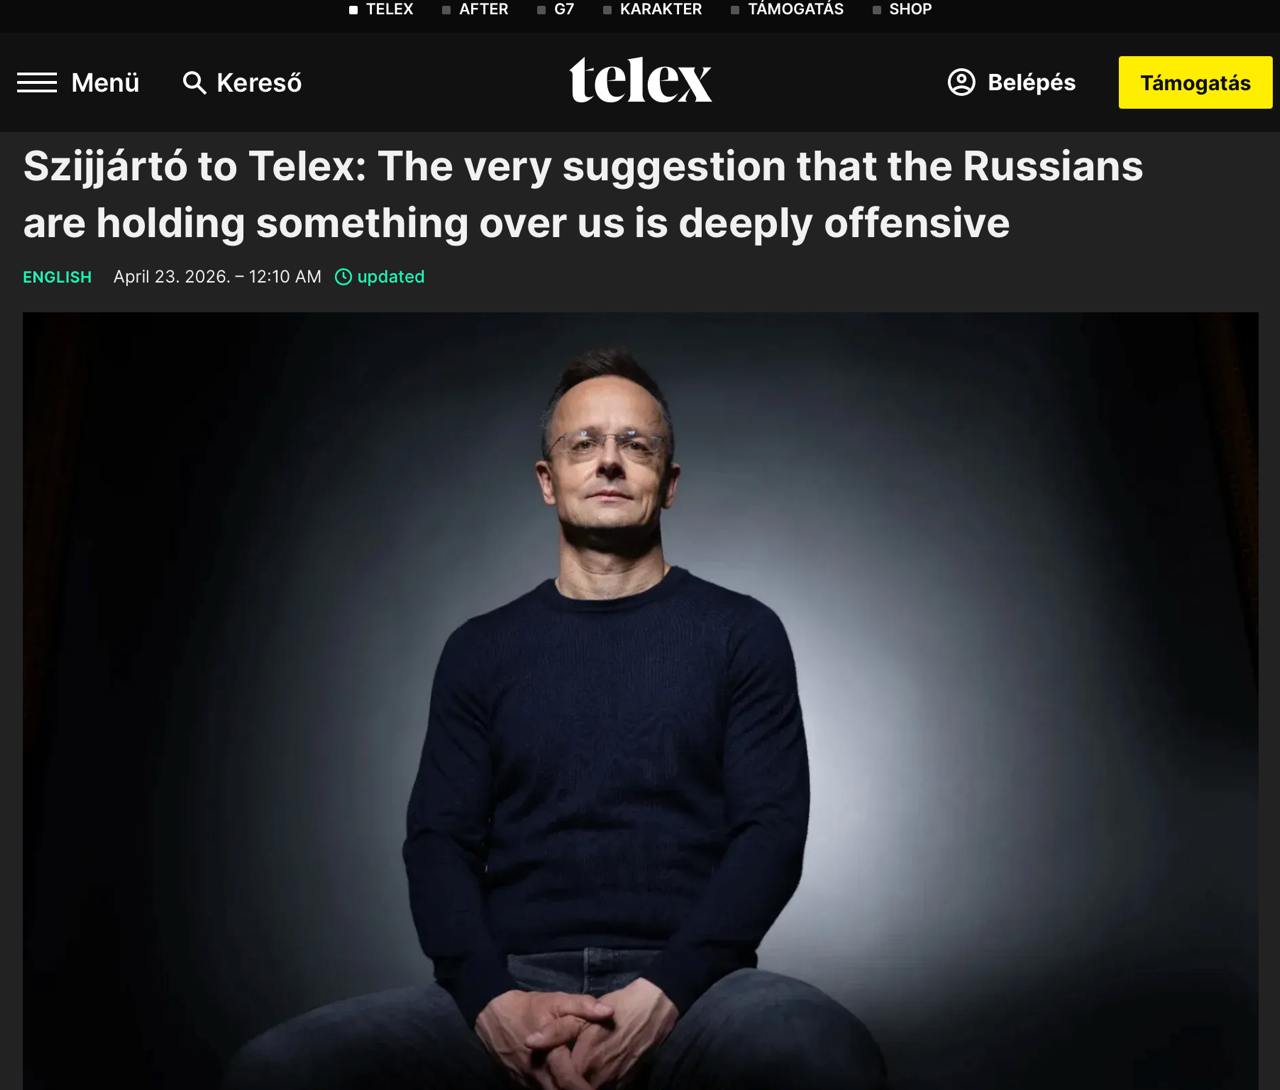
Task: Select TÁMOGATÁS in the top navigation
Action: (x=796, y=9)
